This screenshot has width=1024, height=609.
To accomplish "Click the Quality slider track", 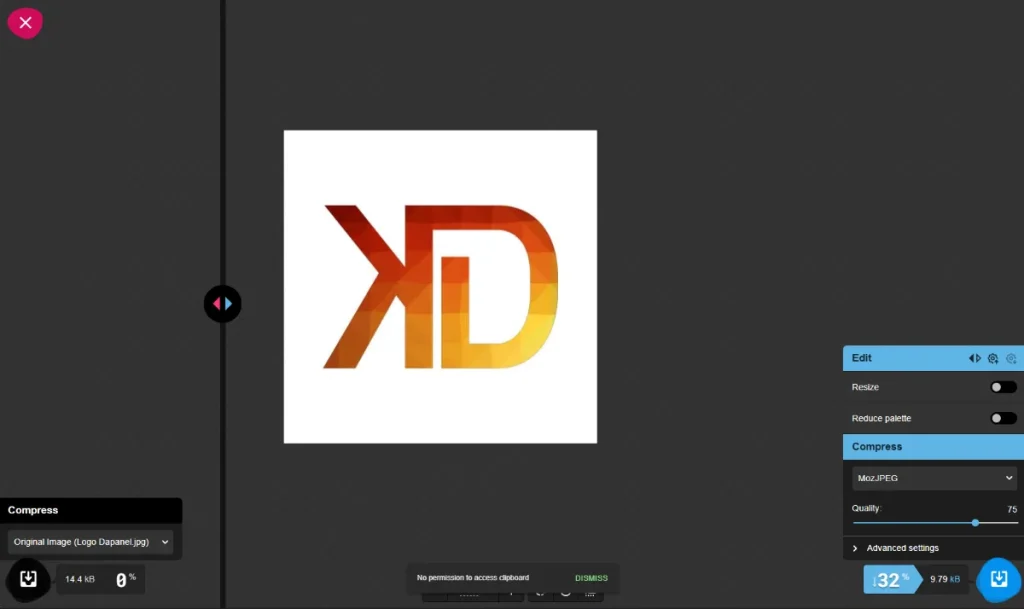I will tap(935, 523).
